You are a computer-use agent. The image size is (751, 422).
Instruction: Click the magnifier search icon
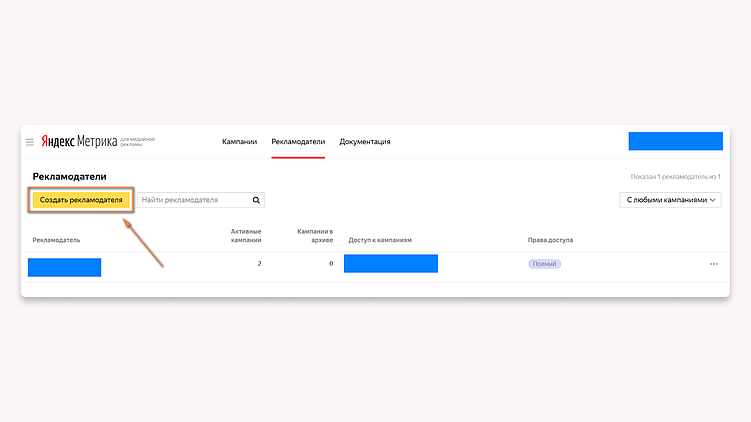[256, 200]
